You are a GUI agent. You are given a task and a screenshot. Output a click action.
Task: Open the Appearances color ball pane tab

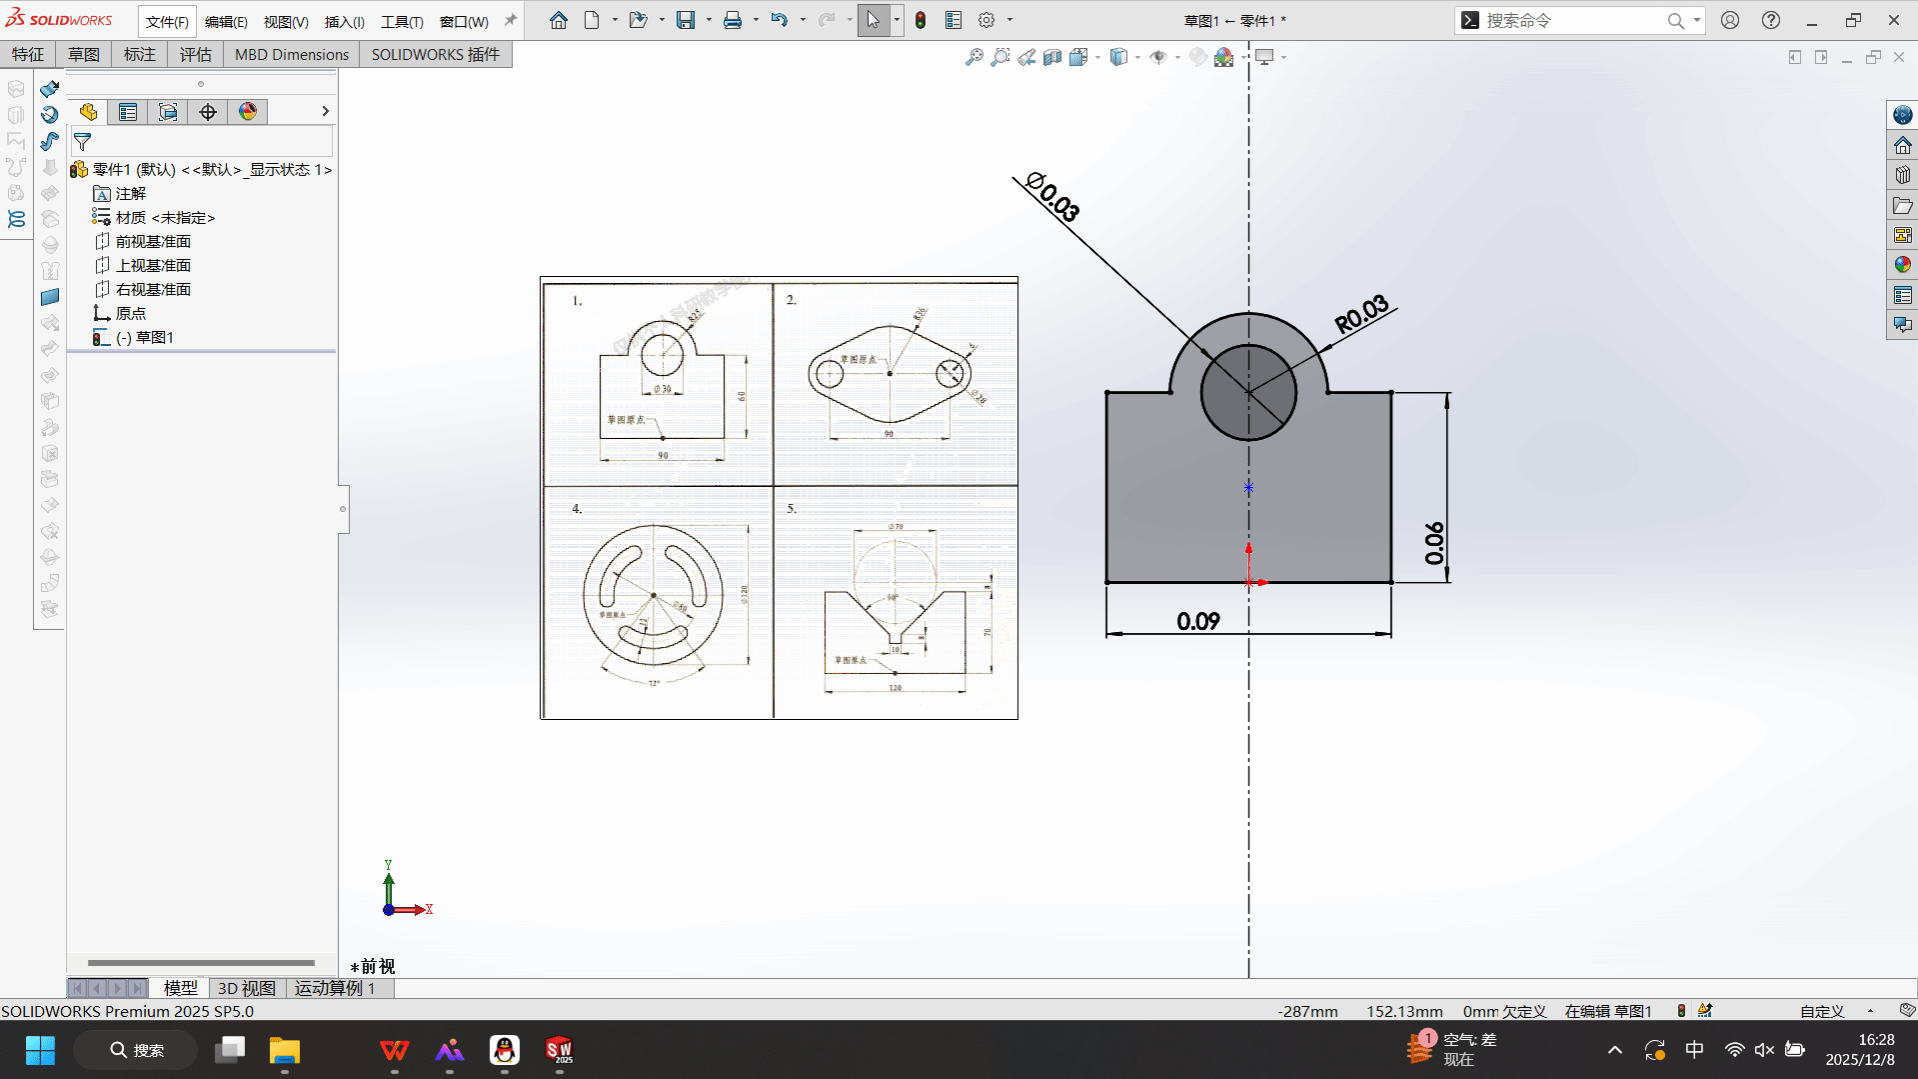(1902, 265)
